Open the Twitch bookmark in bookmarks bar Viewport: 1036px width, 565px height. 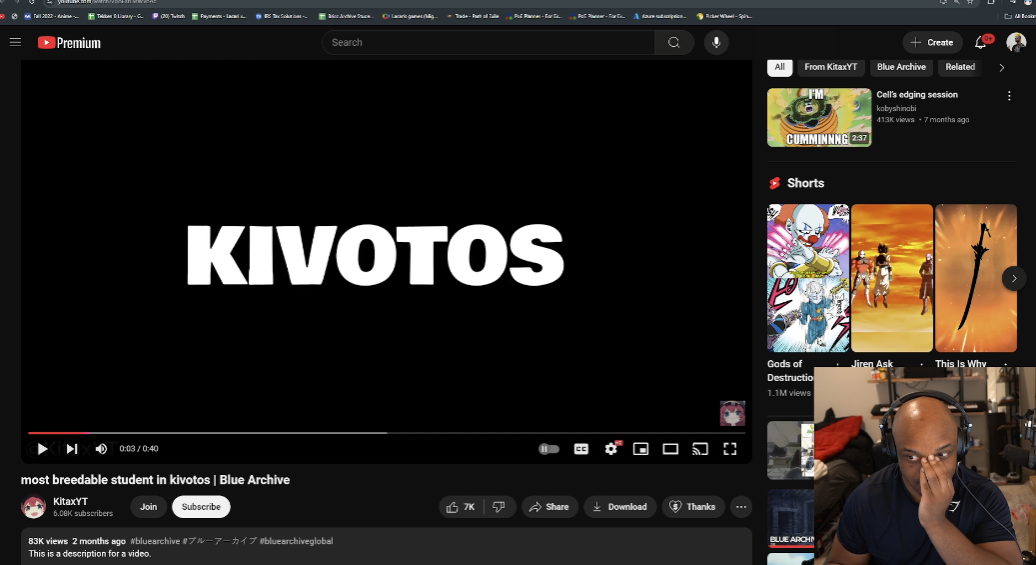click(168, 16)
